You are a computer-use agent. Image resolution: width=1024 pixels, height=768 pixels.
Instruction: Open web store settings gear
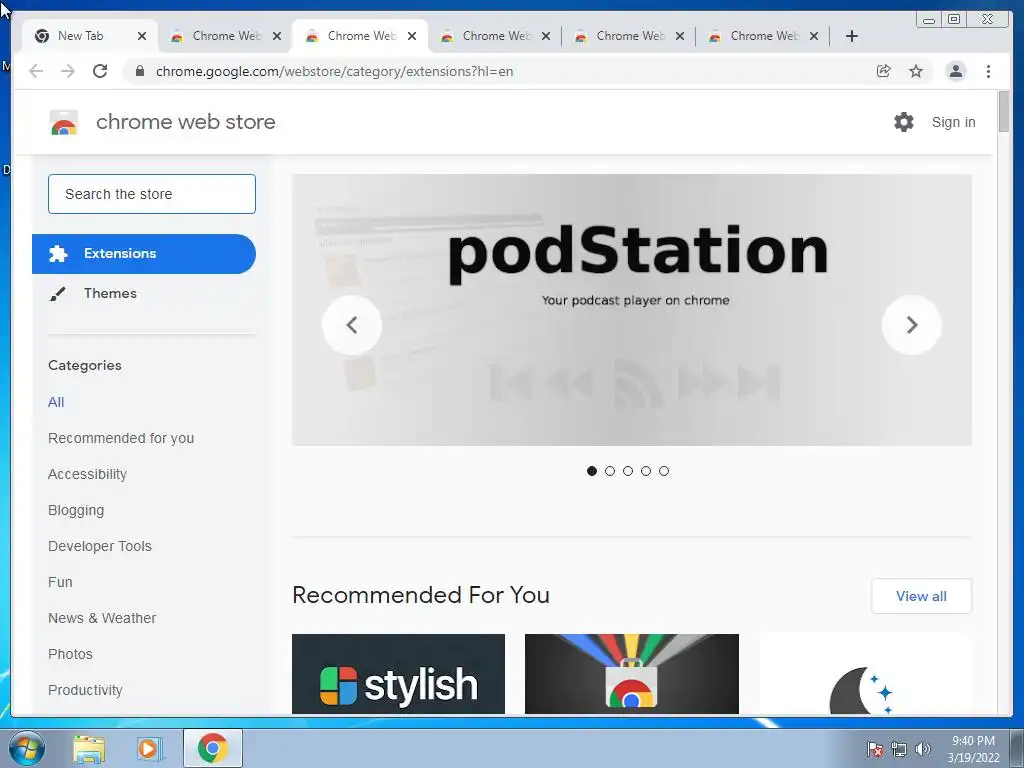tap(904, 122)
